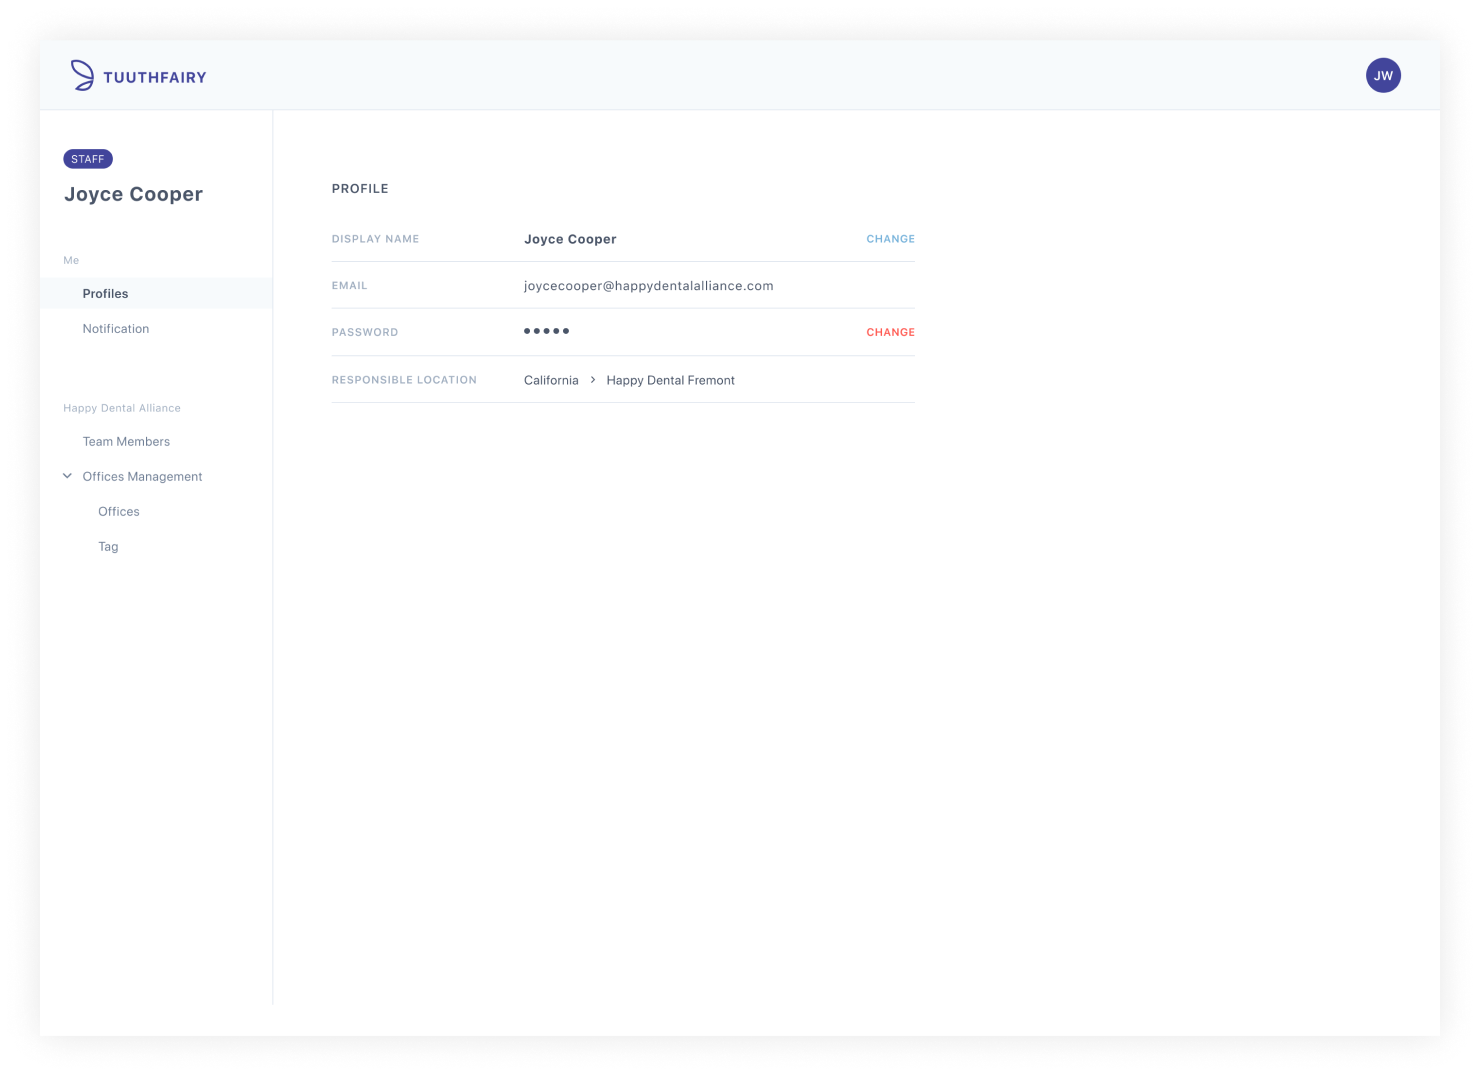Click the Joyce Cooper sidebar heading
1480x1076 pixels.
(133, 194)
